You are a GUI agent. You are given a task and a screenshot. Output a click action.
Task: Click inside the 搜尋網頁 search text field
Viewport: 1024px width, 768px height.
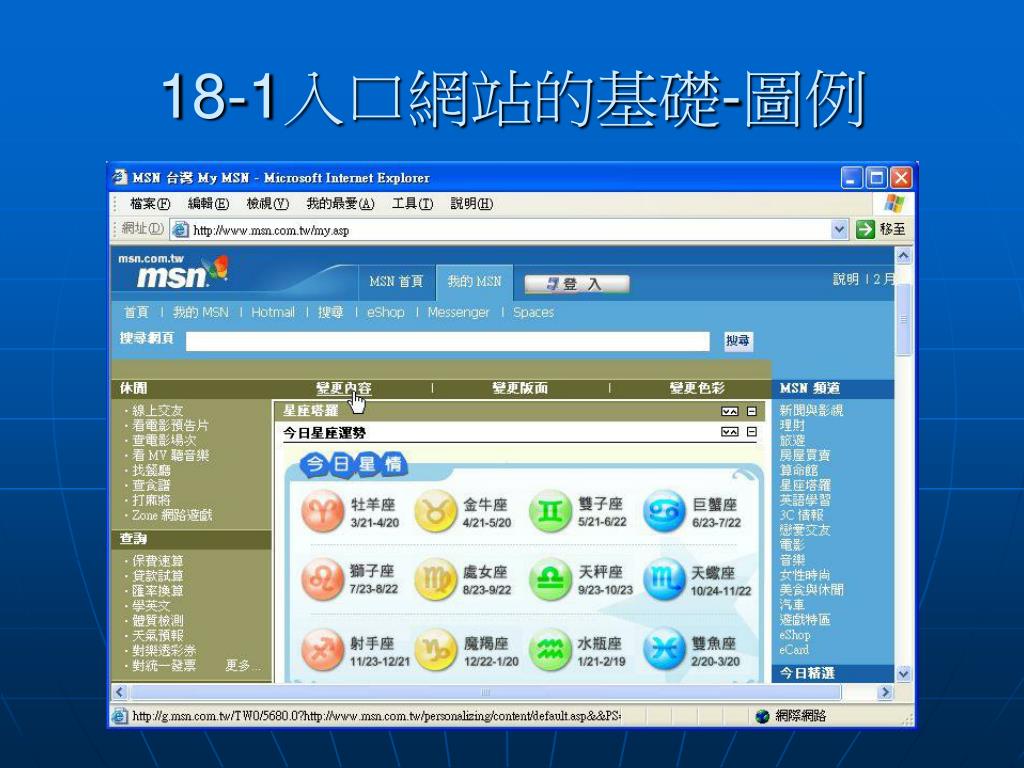tap(447, 342)
